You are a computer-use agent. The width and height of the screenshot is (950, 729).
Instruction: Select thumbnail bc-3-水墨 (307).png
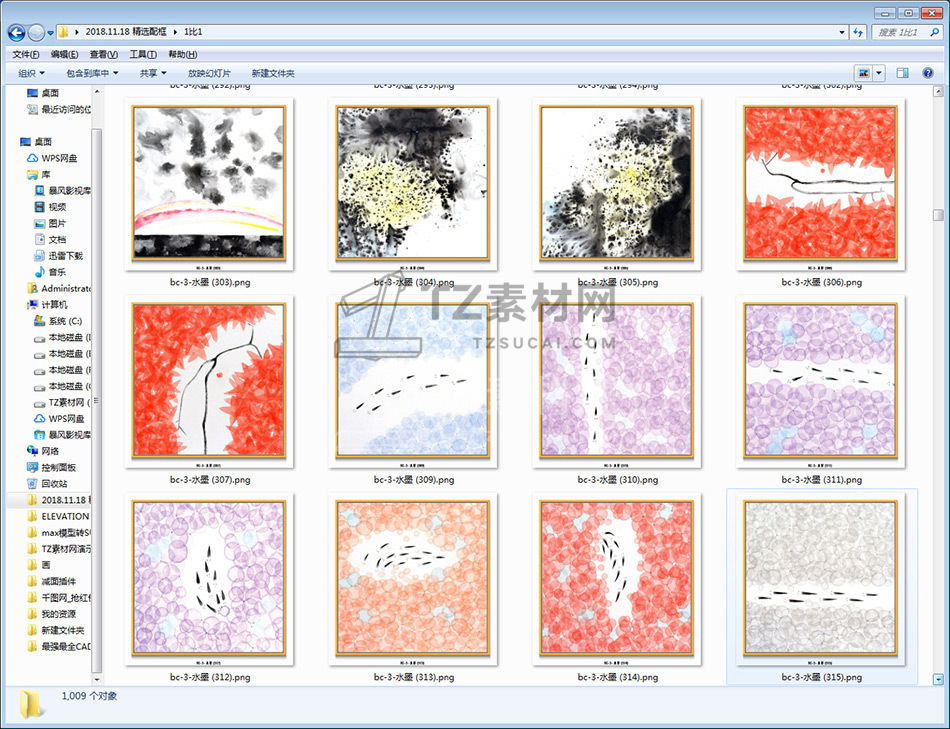pos(209,381)
